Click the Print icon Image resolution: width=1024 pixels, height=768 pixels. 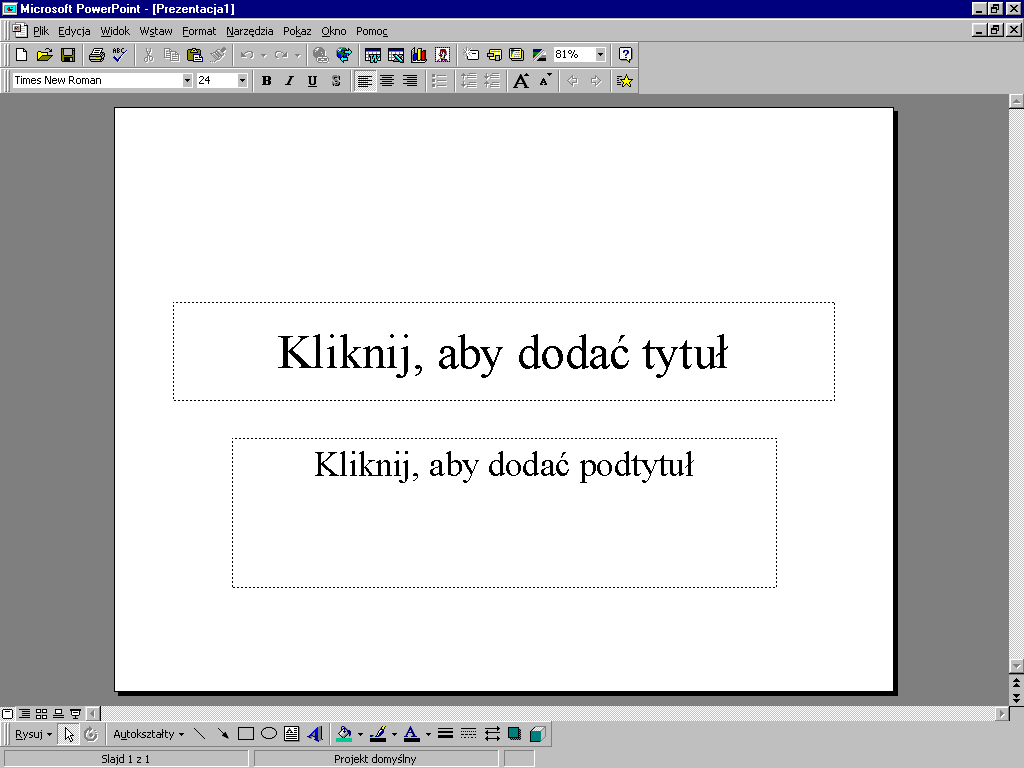[96, 55]
